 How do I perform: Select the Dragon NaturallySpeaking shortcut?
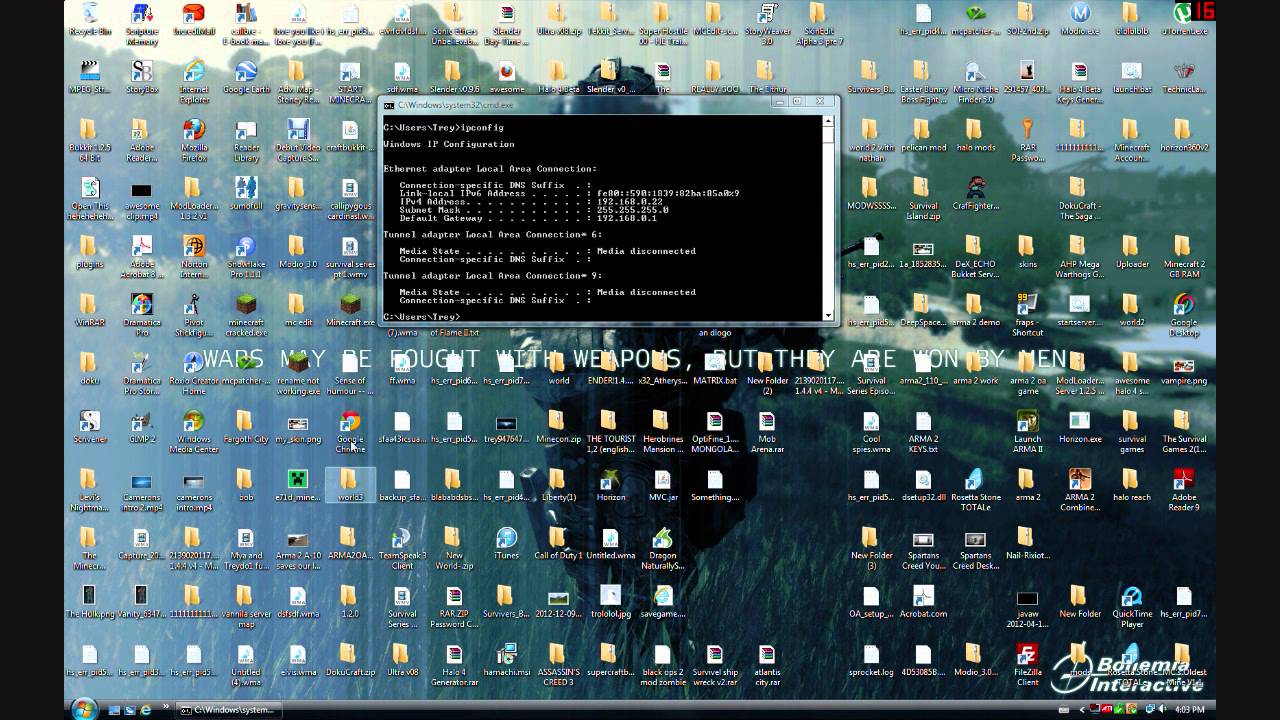click(662, 548)
